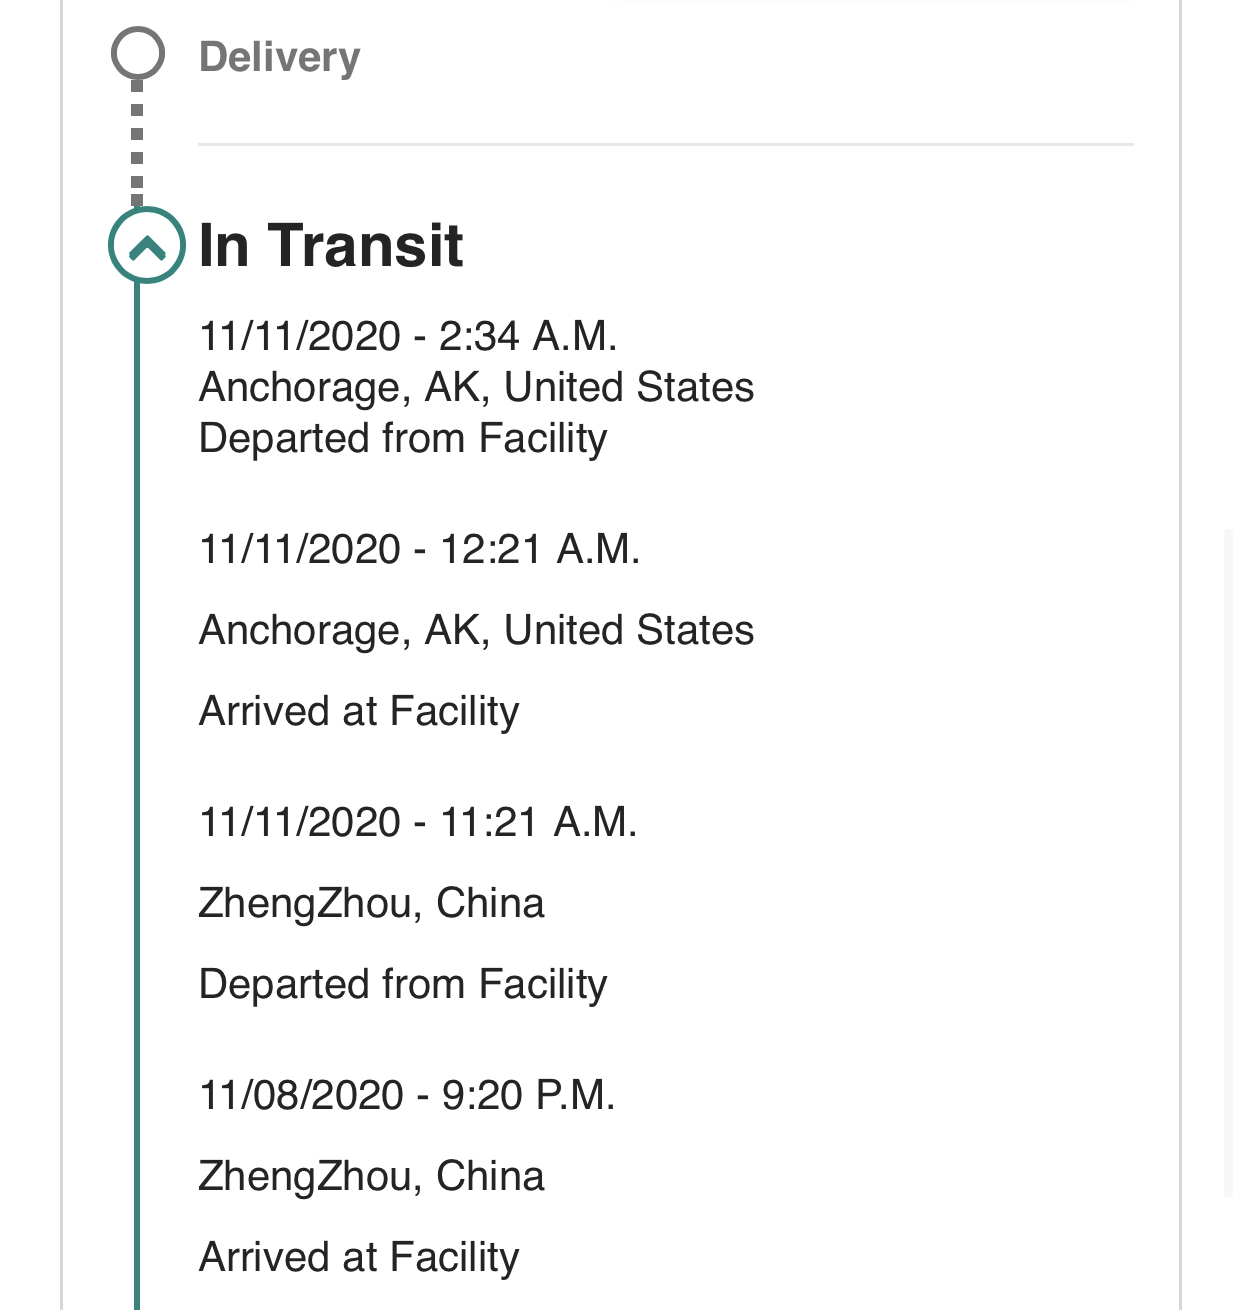Viewport: 1242px width, 1310px height.
Task: Click the 11/11/2020 12:21 A.M. timestamp
Action: click(420, 549)
